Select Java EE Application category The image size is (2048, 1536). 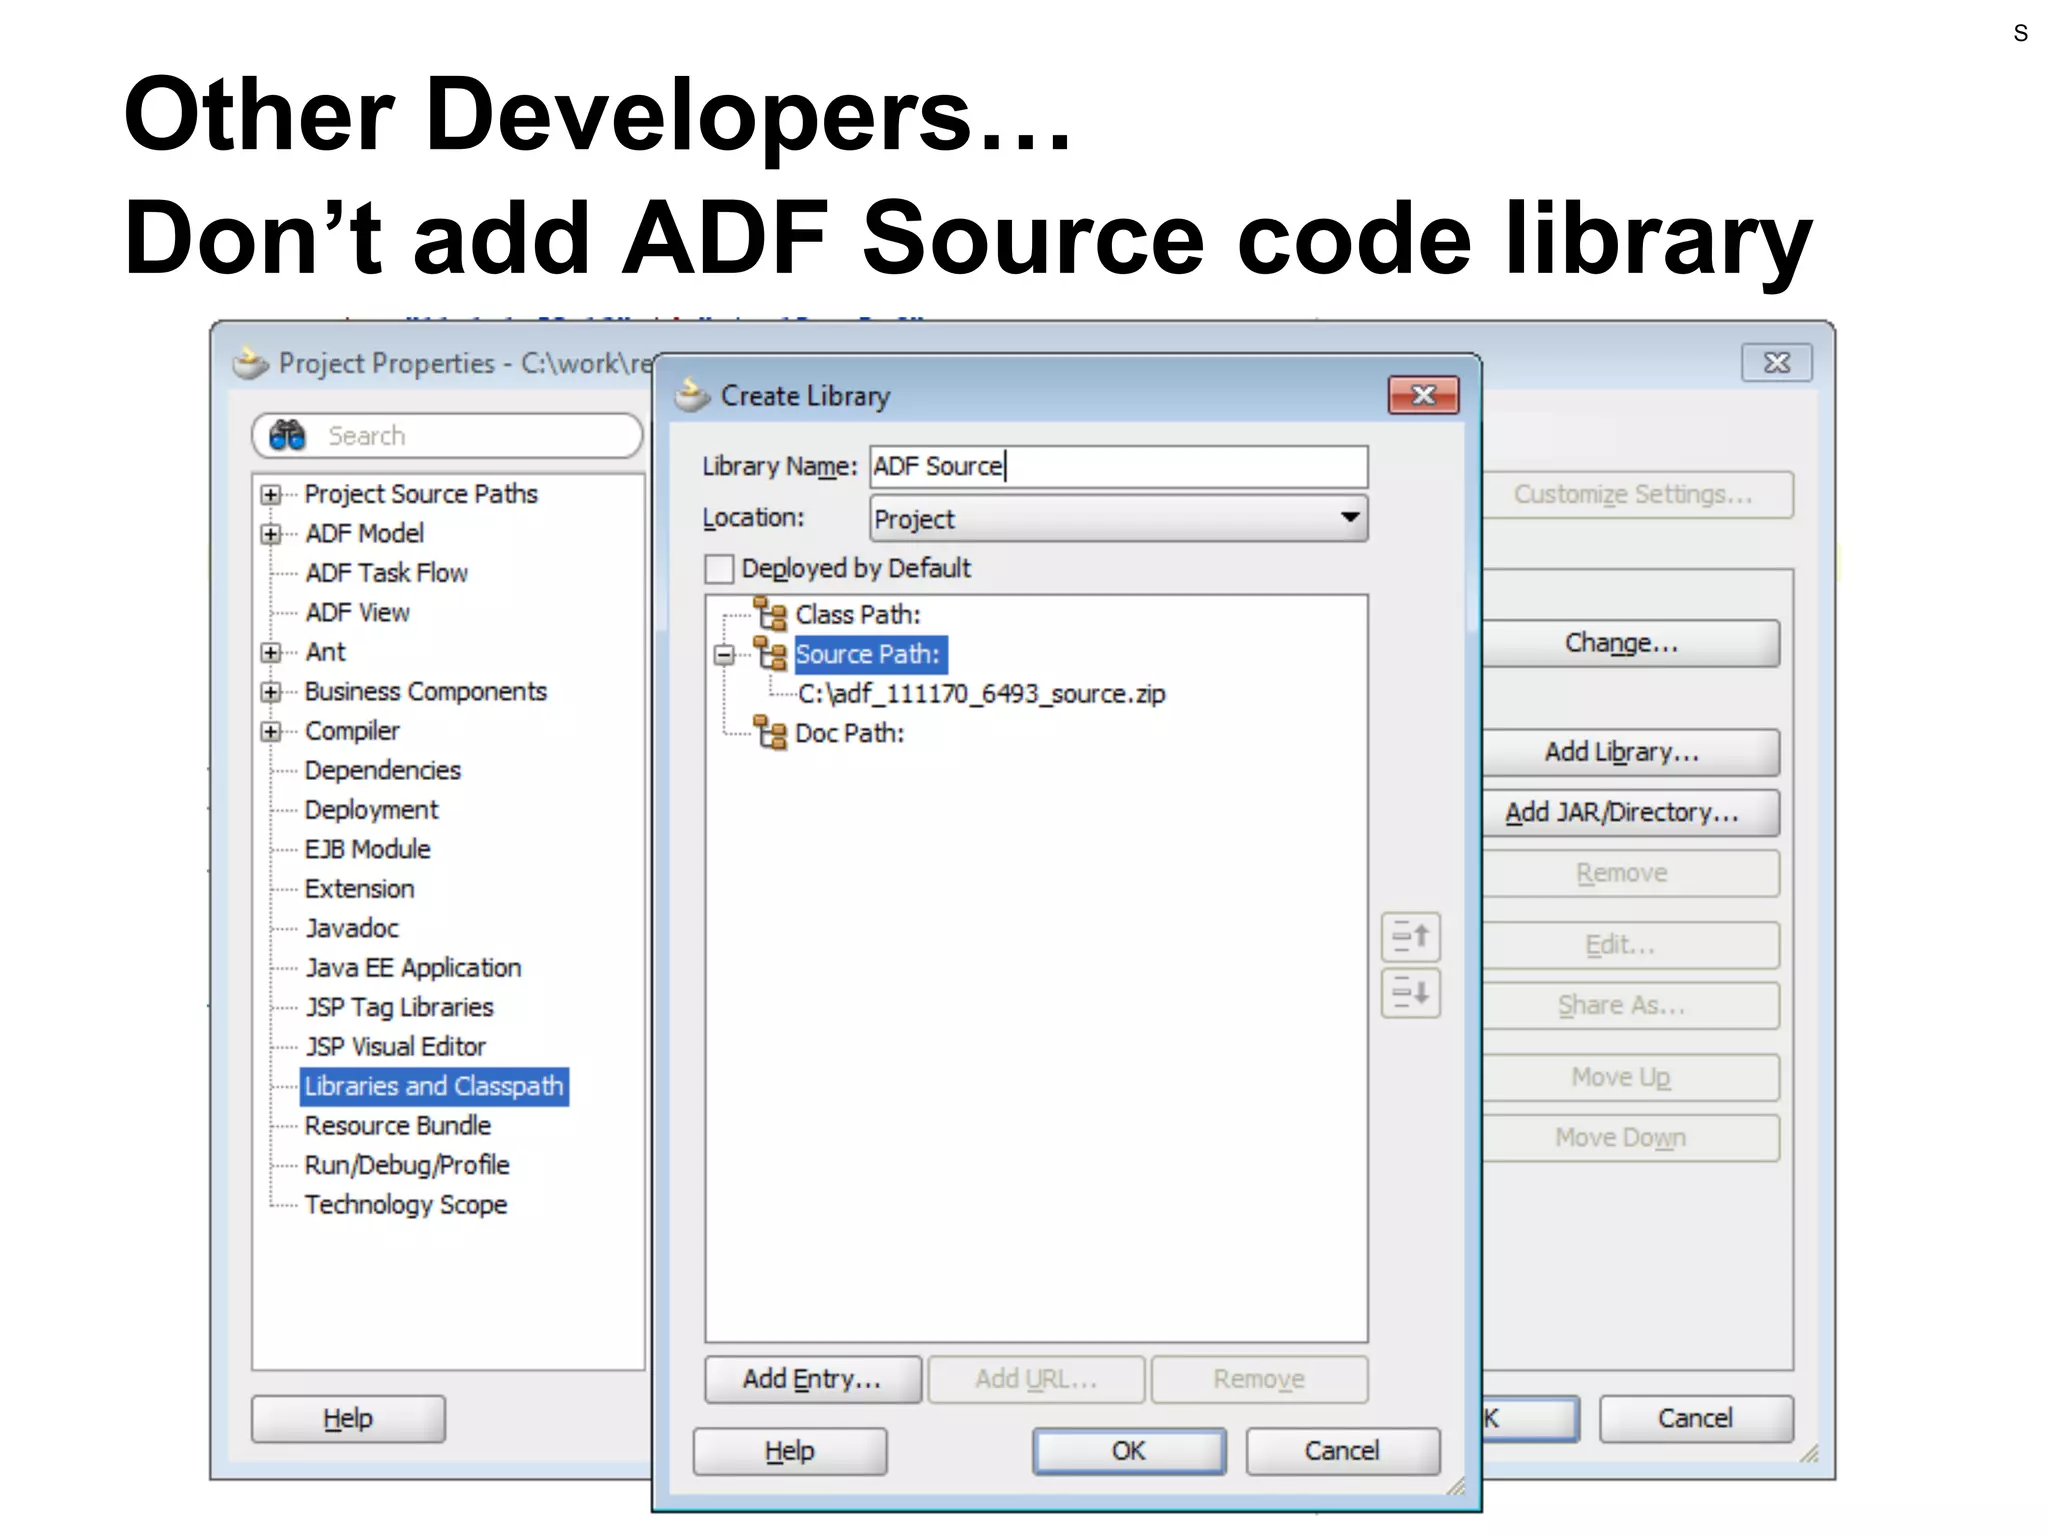(413, 968)
